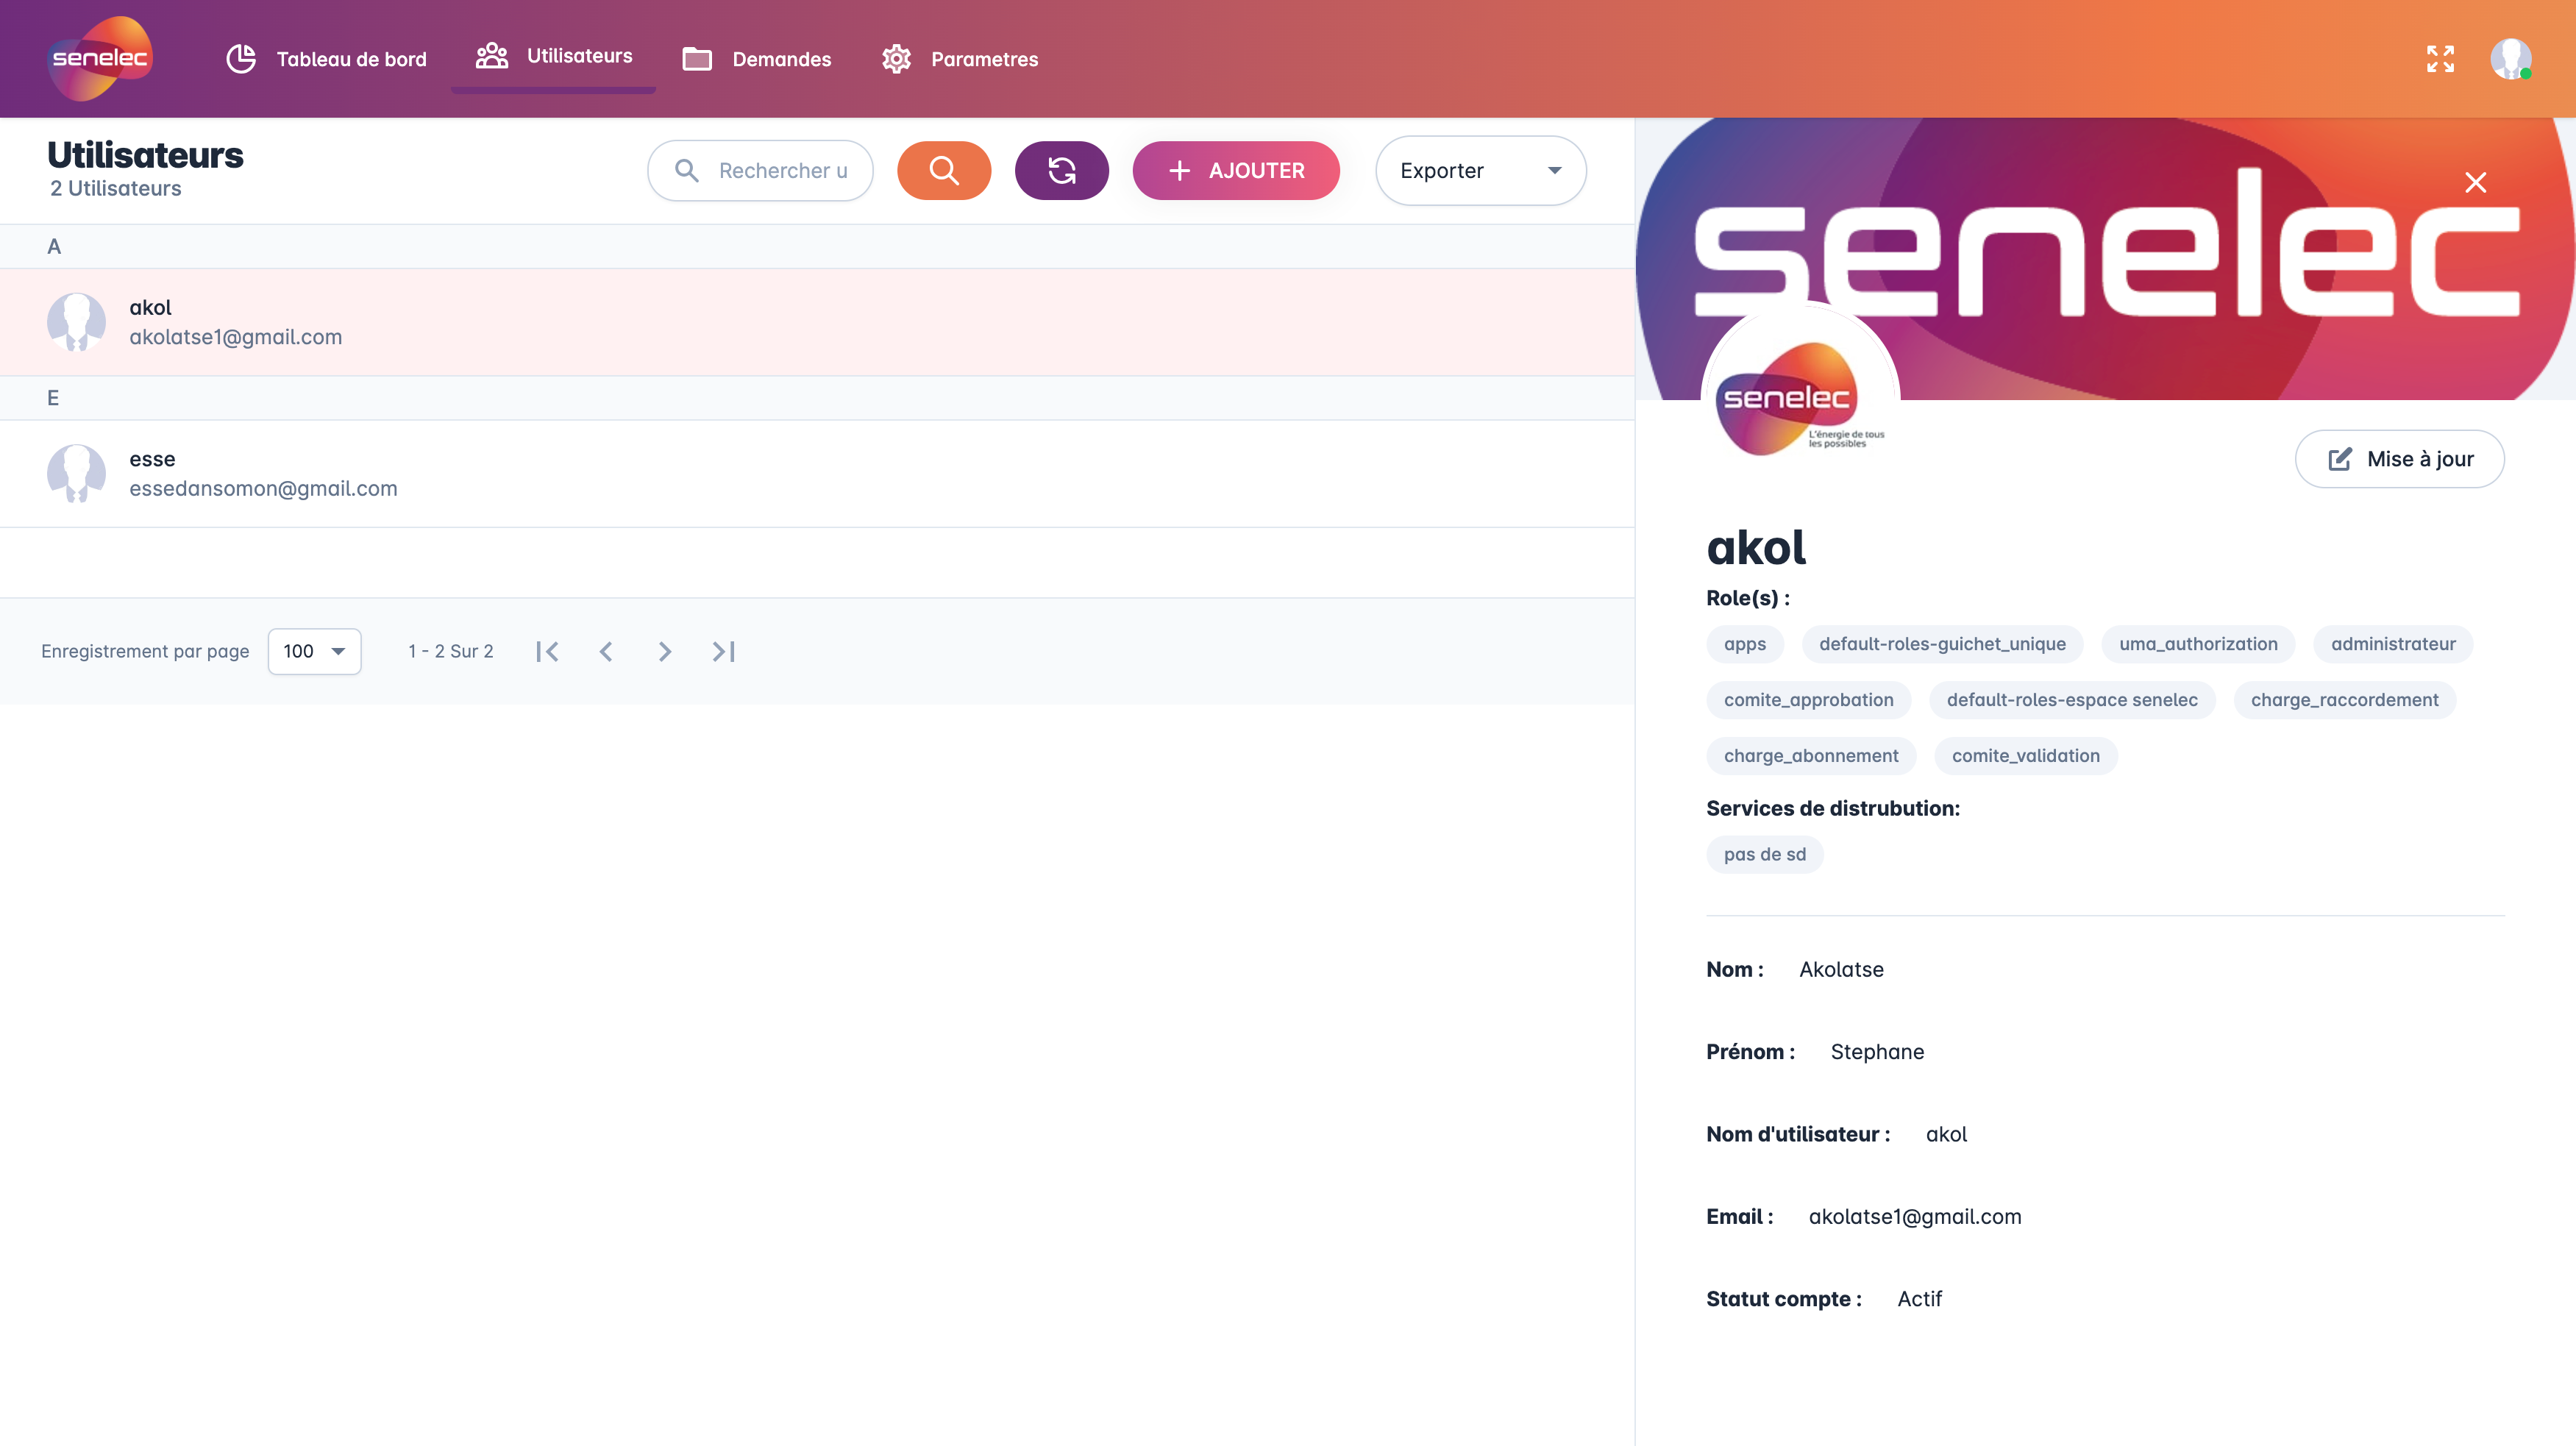Click the administrateur role chip
This screenshot has width=2576, height=1446.
pos(2393,644)
